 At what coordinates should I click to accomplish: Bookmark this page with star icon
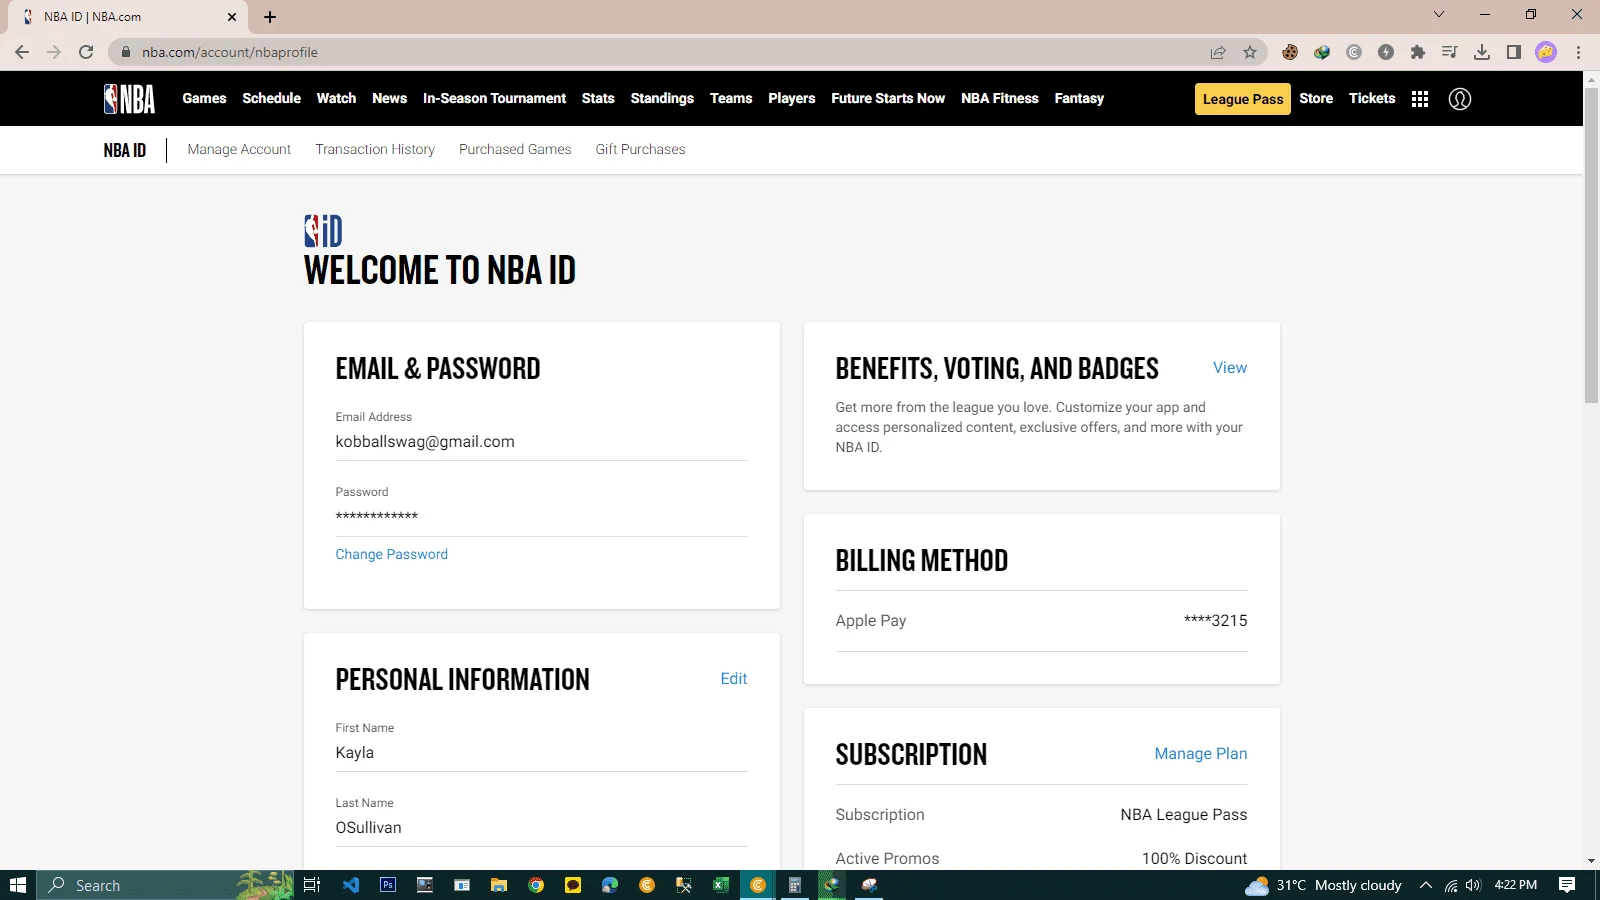coord(1250,52)
